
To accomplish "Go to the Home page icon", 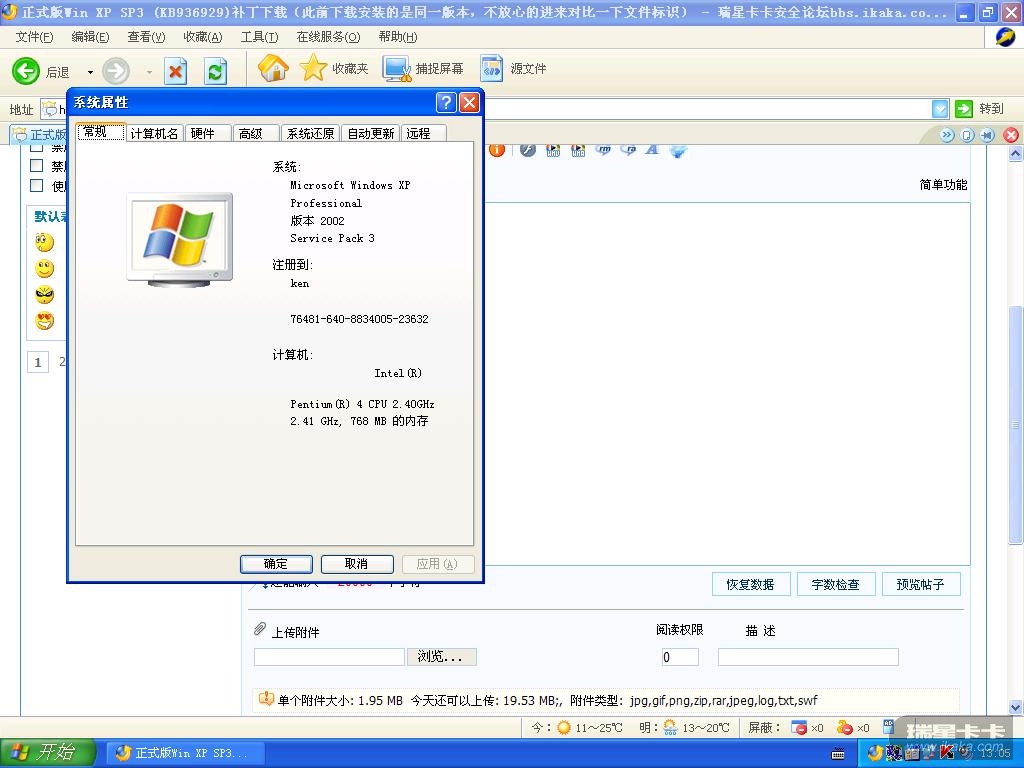I will click(x=273, y=68).
